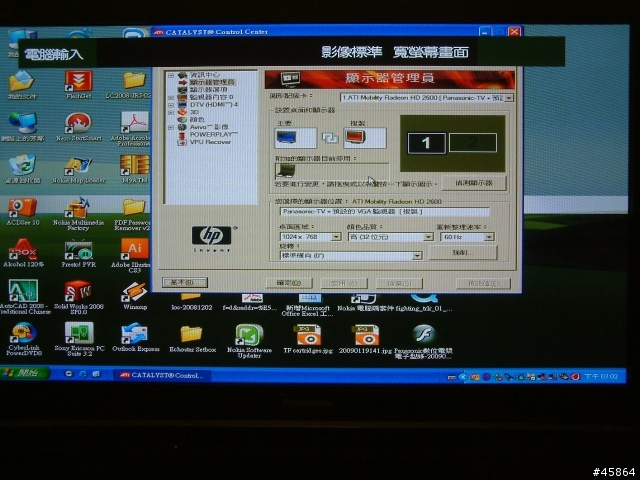Click the 強制... force button

pyautogui.click(x=462, y=253)
